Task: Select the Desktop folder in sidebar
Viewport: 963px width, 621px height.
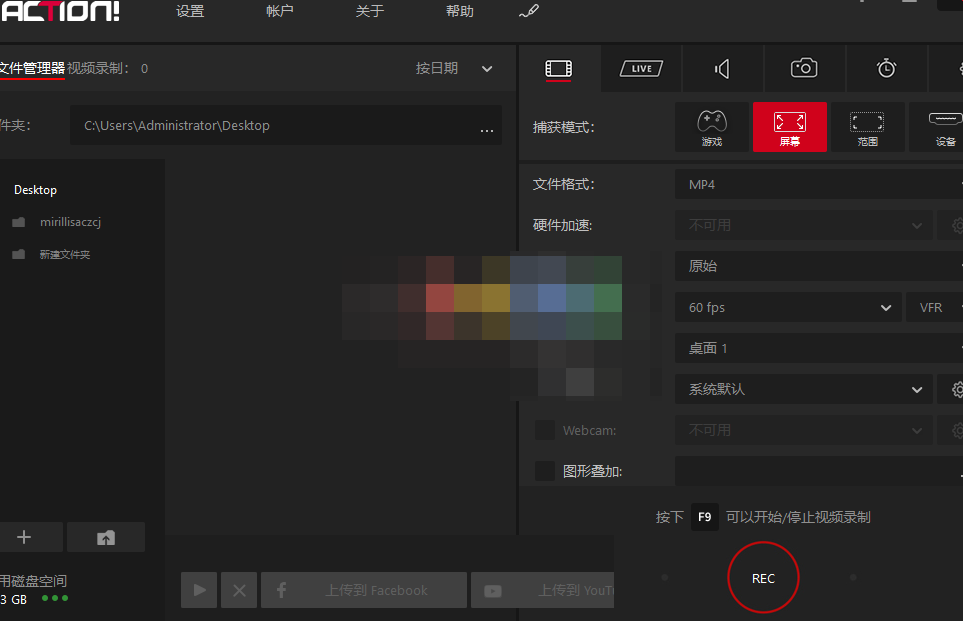Action: click(38, 189)
